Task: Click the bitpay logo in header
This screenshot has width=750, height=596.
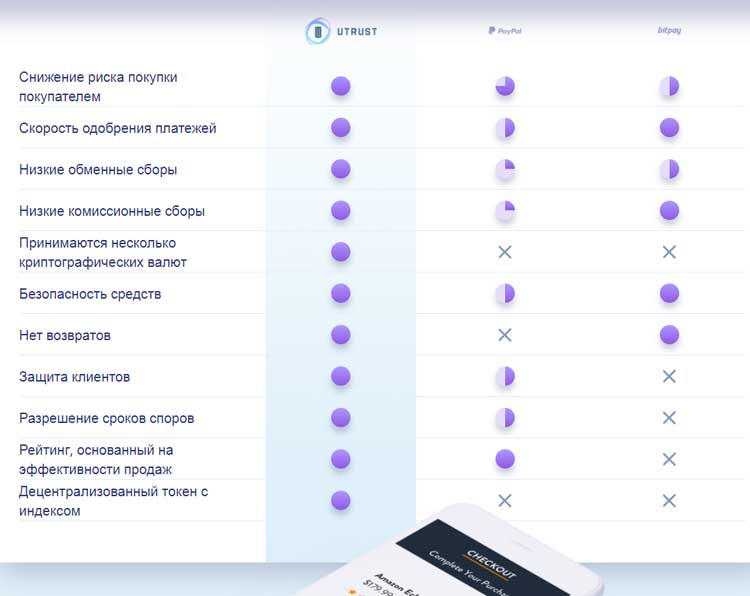Action: tap(669, 30)
